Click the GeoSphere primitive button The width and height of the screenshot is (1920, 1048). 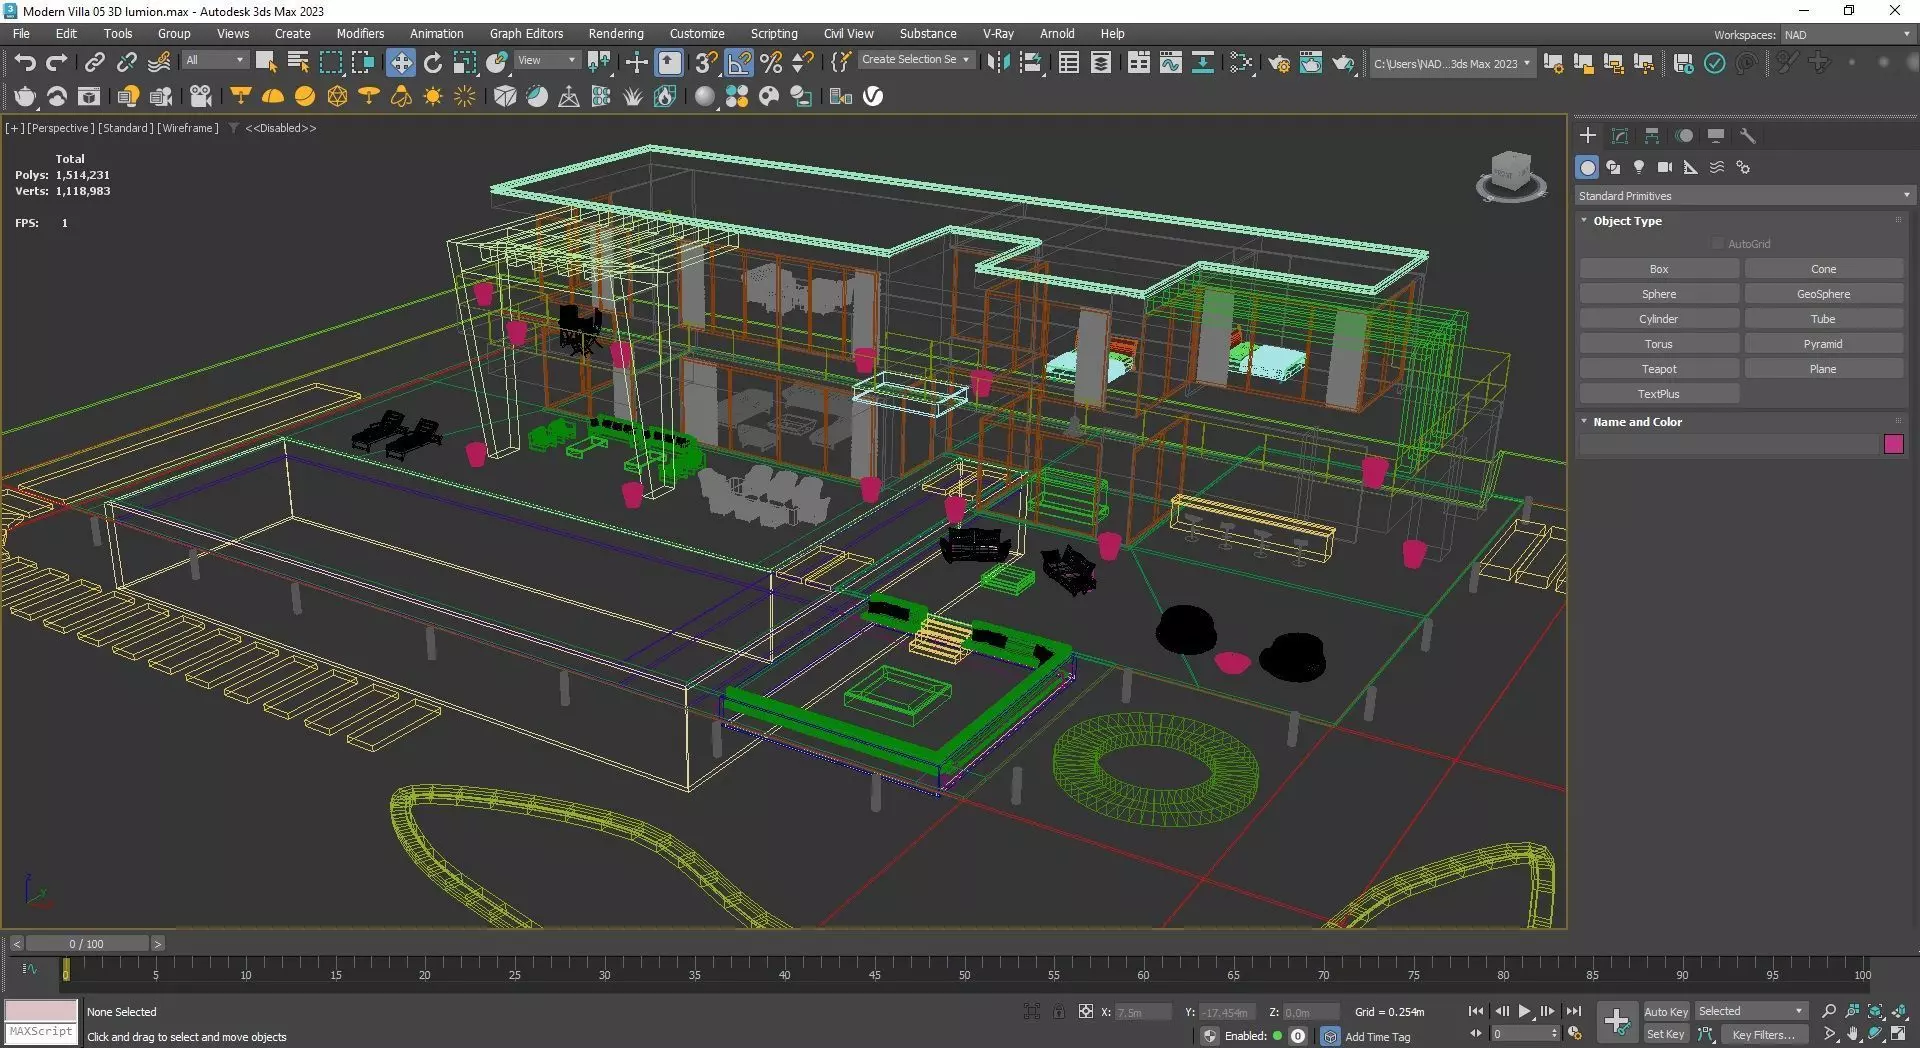tap(1823, 294)
